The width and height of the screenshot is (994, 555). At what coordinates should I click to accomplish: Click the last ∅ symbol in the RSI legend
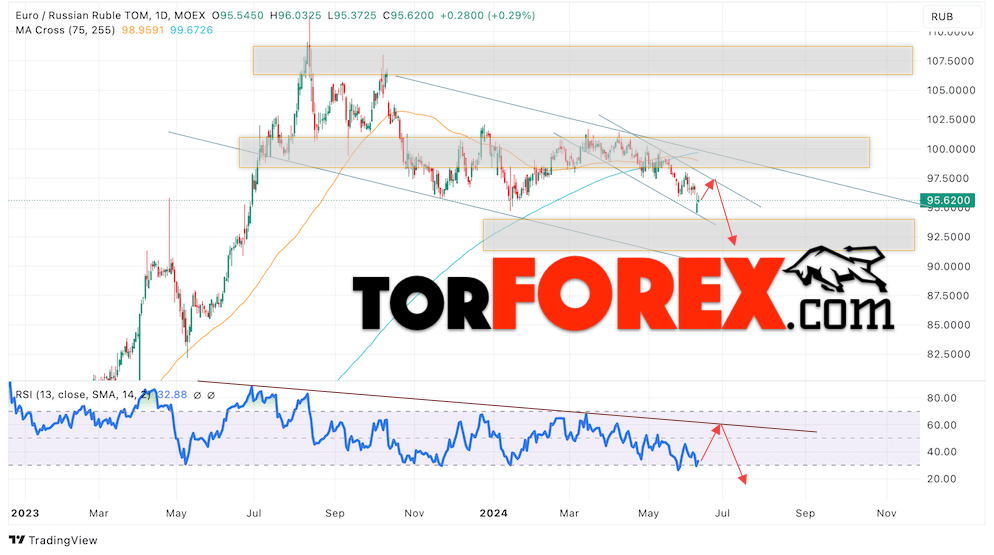[211, 395]
